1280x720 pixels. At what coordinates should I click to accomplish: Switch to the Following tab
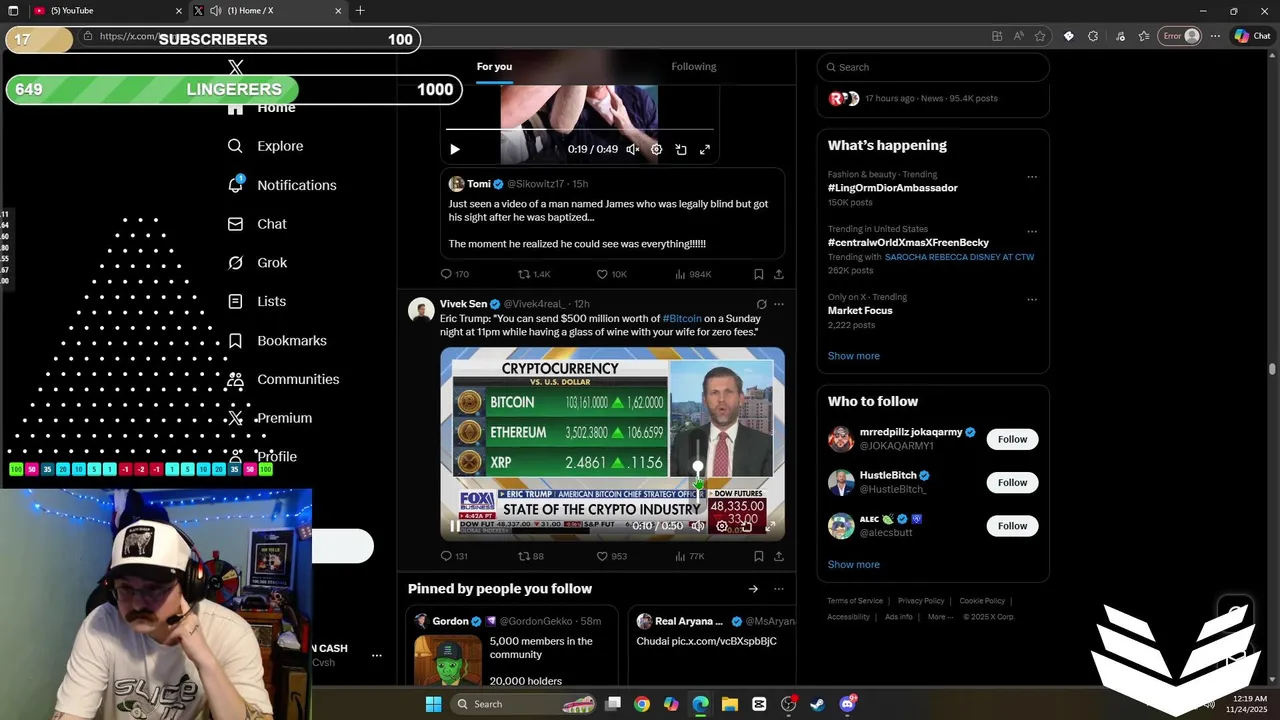coord(694,67)
